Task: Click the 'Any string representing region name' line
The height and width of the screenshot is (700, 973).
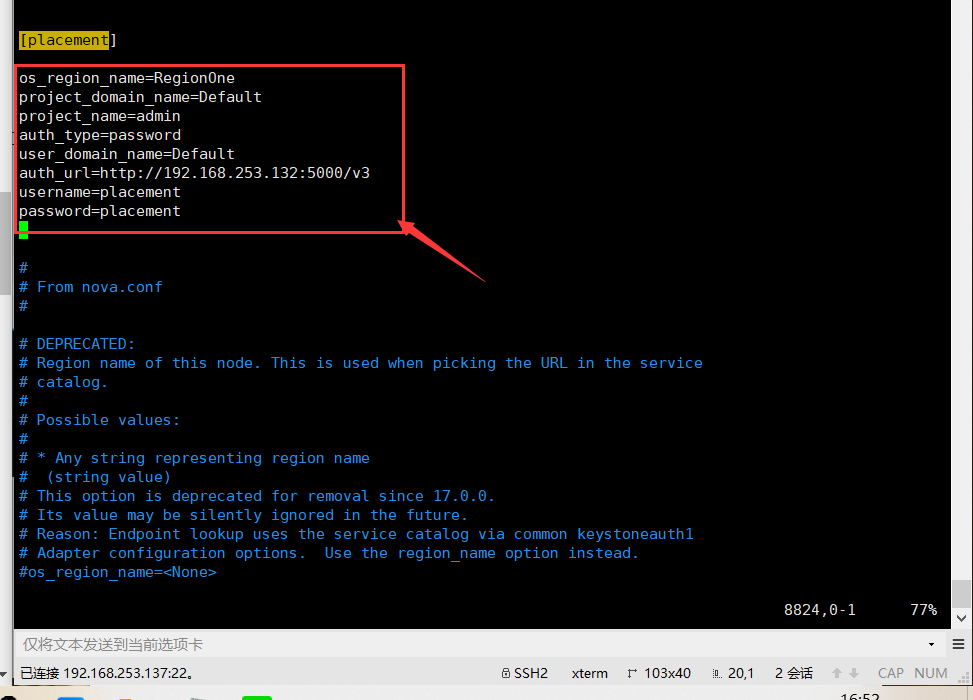Action: point(194,458)
